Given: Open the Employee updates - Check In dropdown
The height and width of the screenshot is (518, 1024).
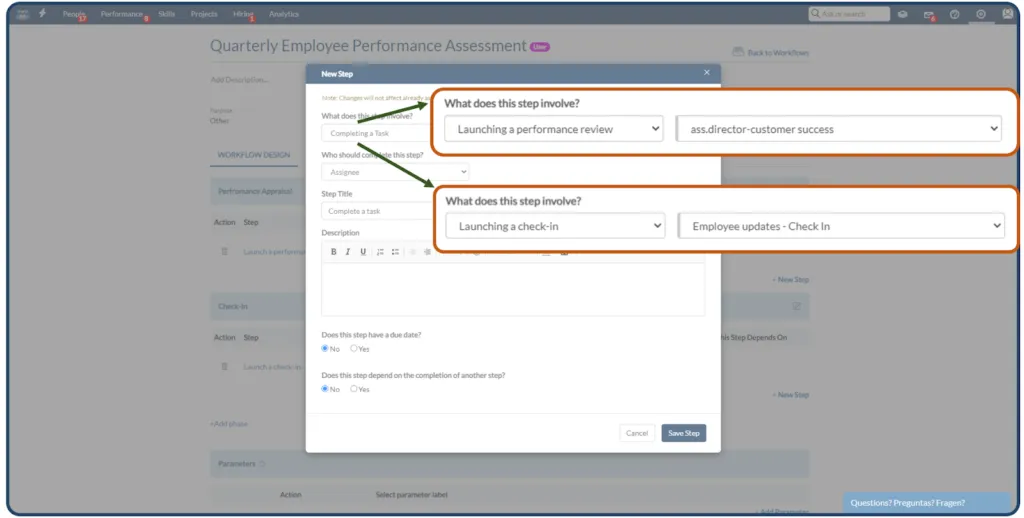Looking at the screenshot, I should (x=841, y=226).
